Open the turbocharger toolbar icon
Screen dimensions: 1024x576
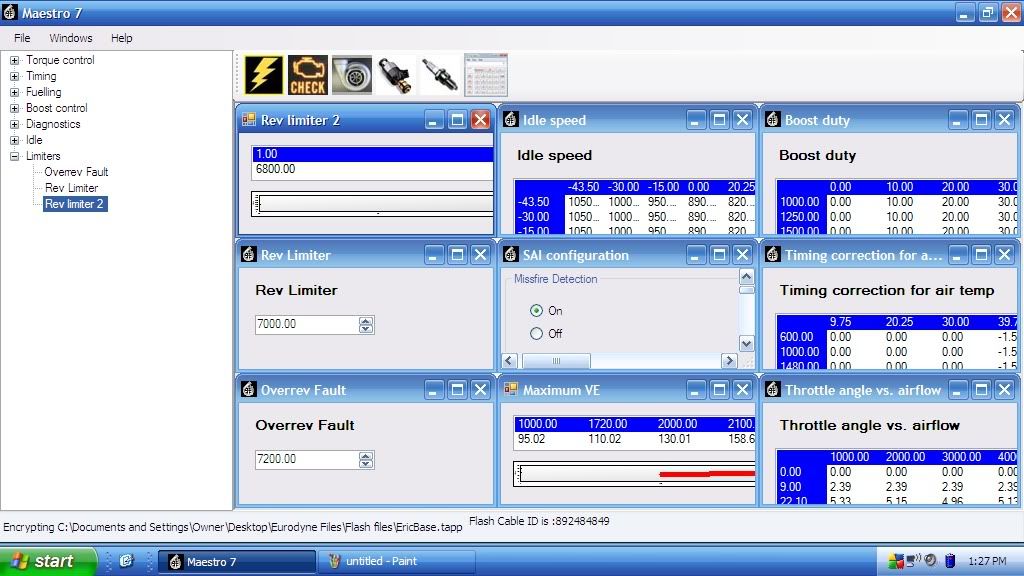click(x=352, y=75)
